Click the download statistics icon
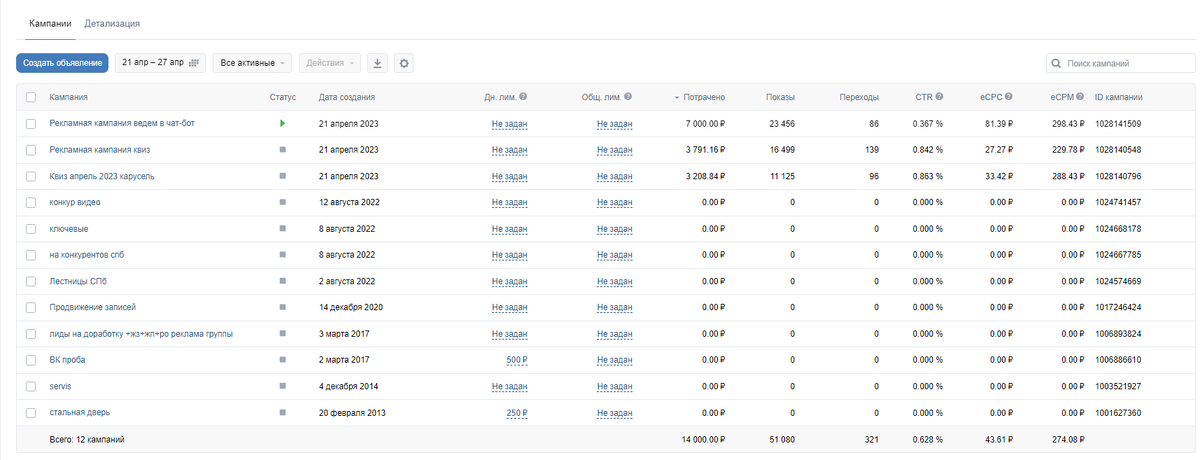This screenshot has height=460, width=1200. [x=378, y=63]
